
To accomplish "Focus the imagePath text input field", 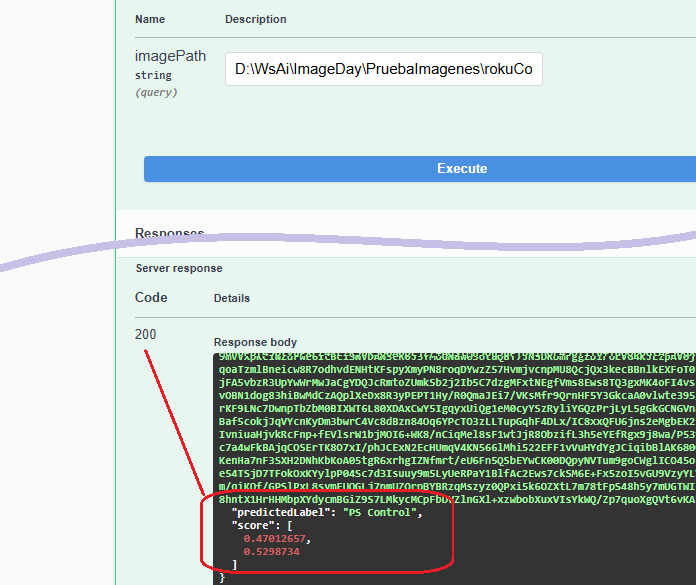I will 384,69.
